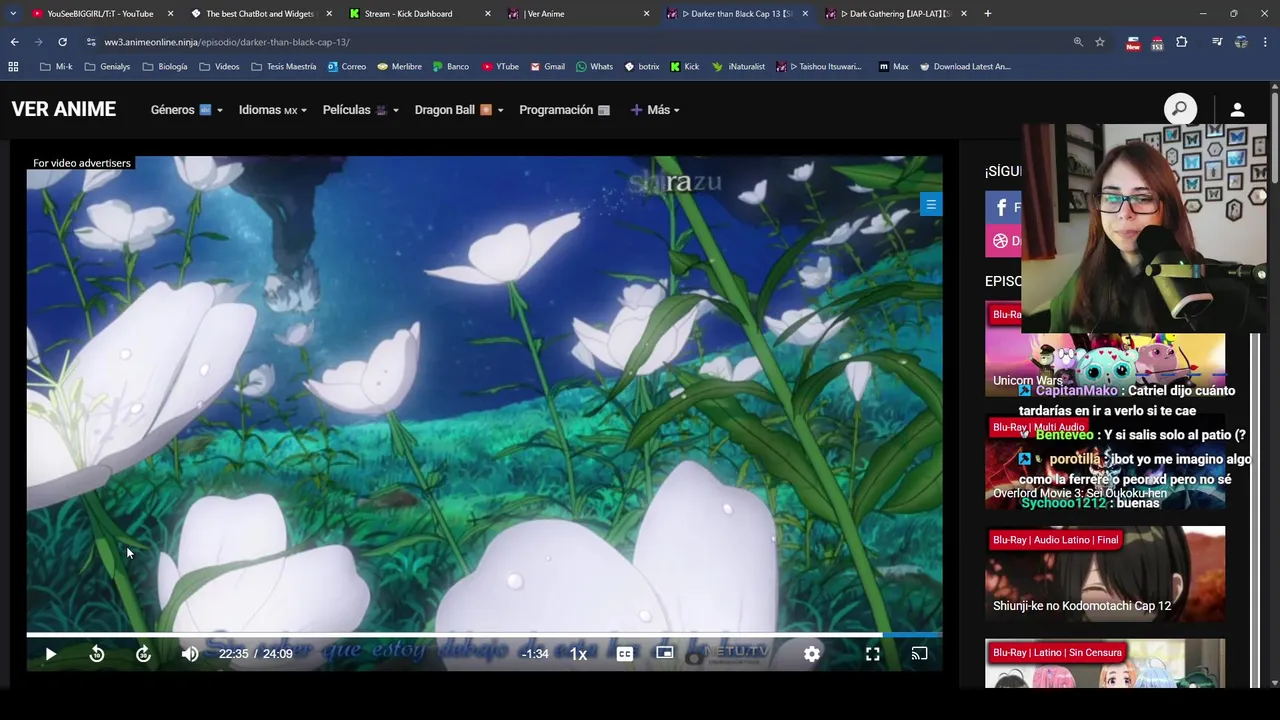Open Unicorn Wars thumbnail
The image size is (1280, 720).
[x=1104, y=350]
